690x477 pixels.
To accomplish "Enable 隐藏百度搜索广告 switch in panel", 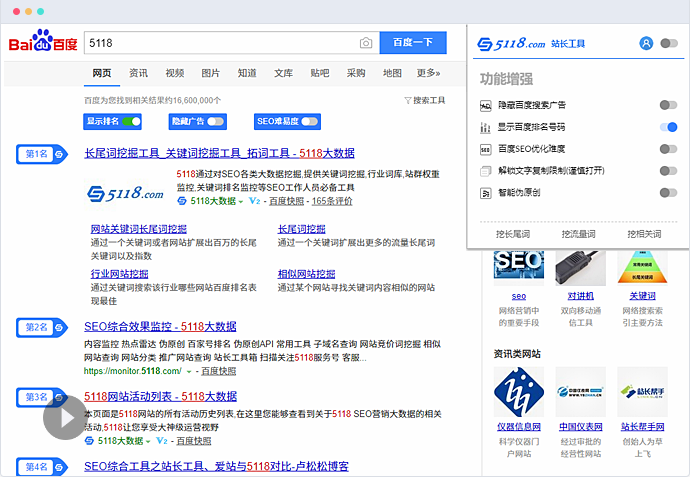I will [668, 105].
